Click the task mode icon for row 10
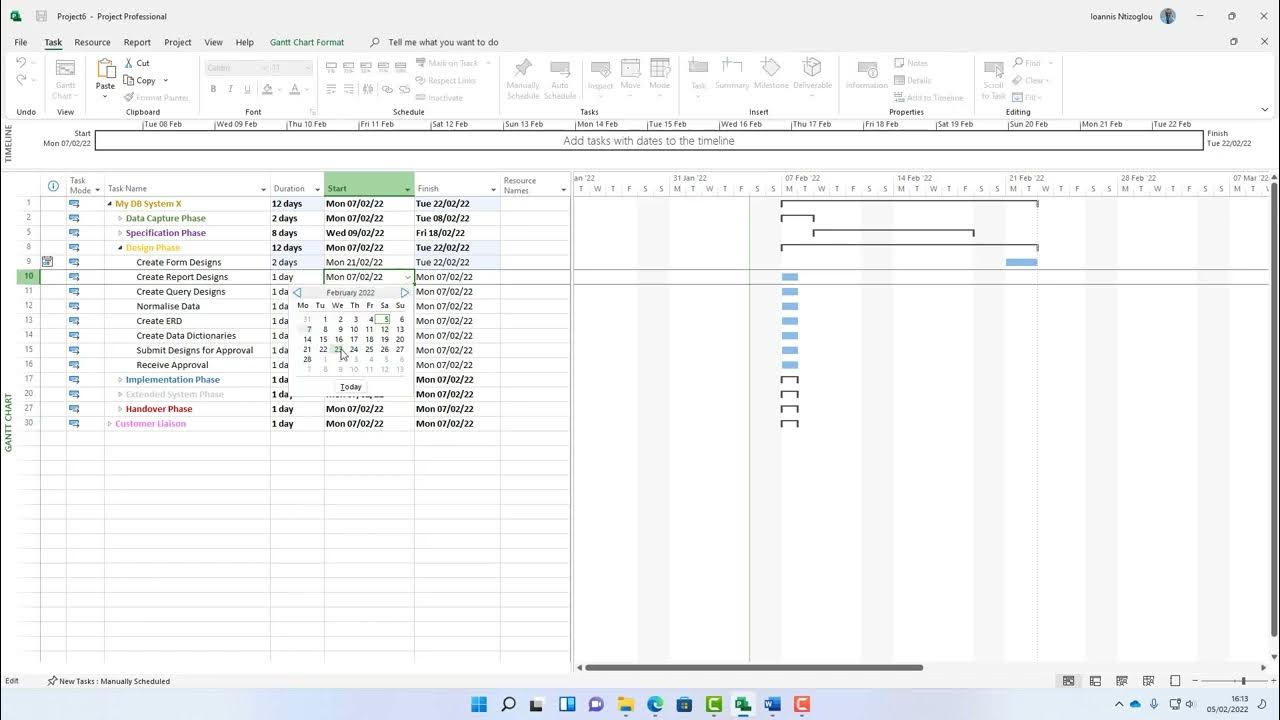 (x=74, y=277)
